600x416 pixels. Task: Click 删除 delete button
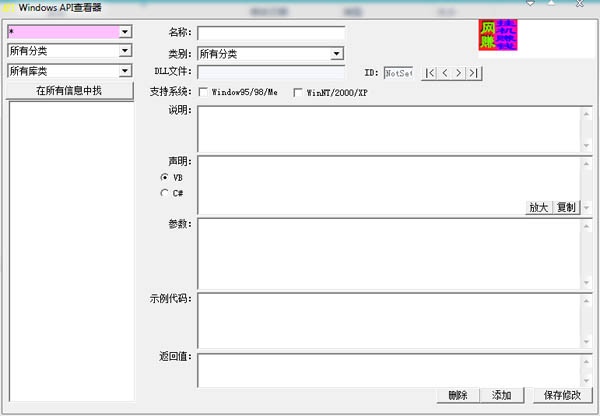(458, 395)
